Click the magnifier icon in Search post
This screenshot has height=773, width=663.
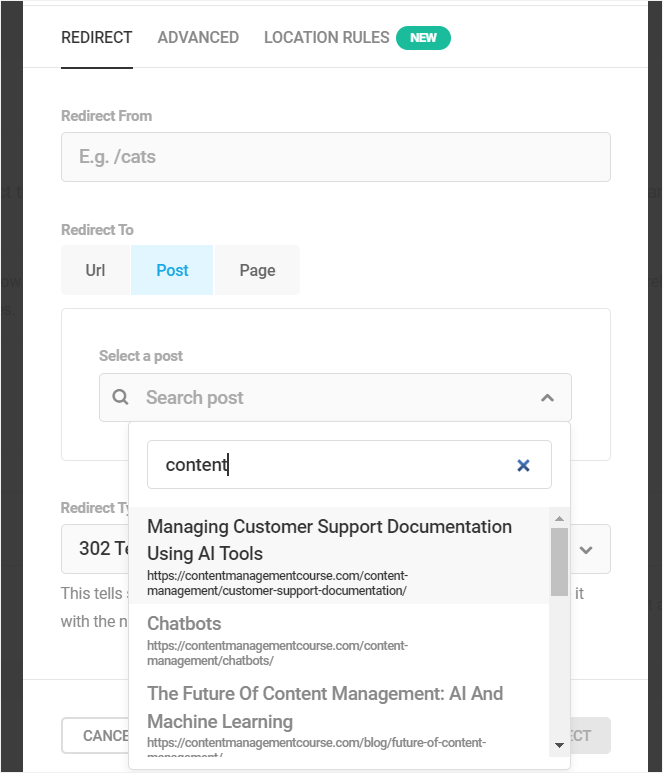120,397
